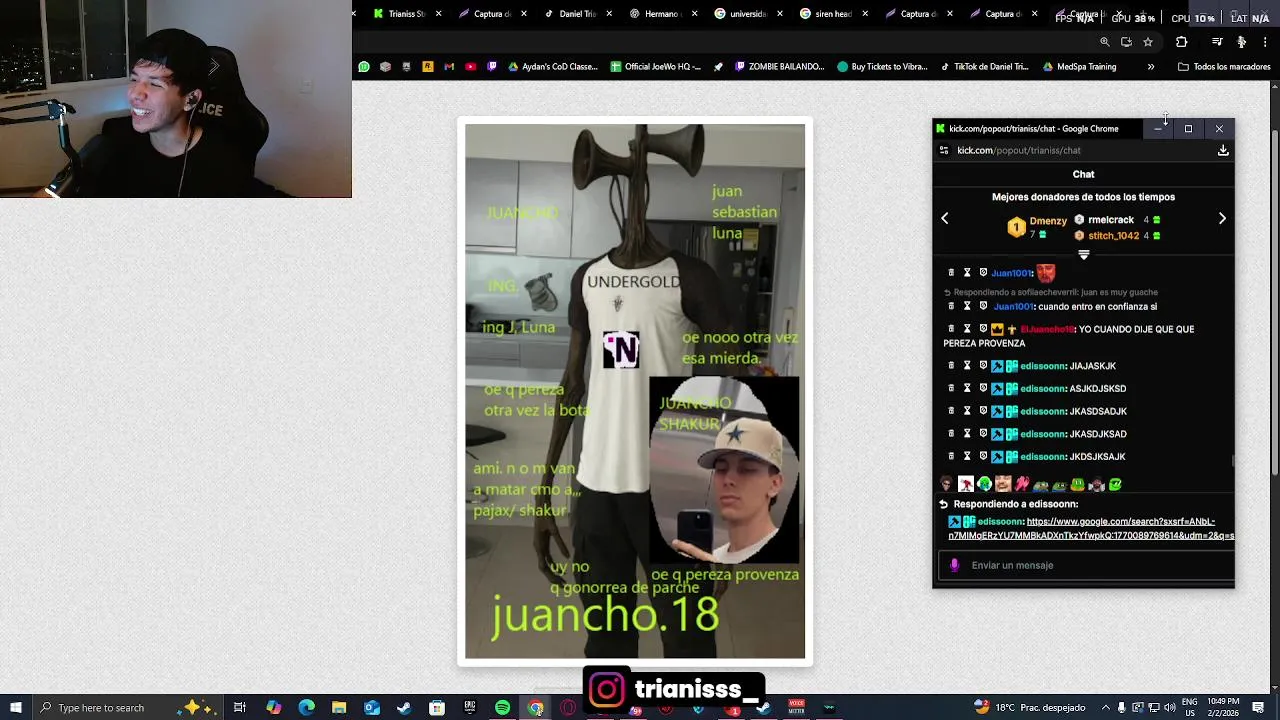The height and width of the screenshot is (720, 1280).
Task: Open WhatsApp bookmark icon
Action: (x=364, y=67)
